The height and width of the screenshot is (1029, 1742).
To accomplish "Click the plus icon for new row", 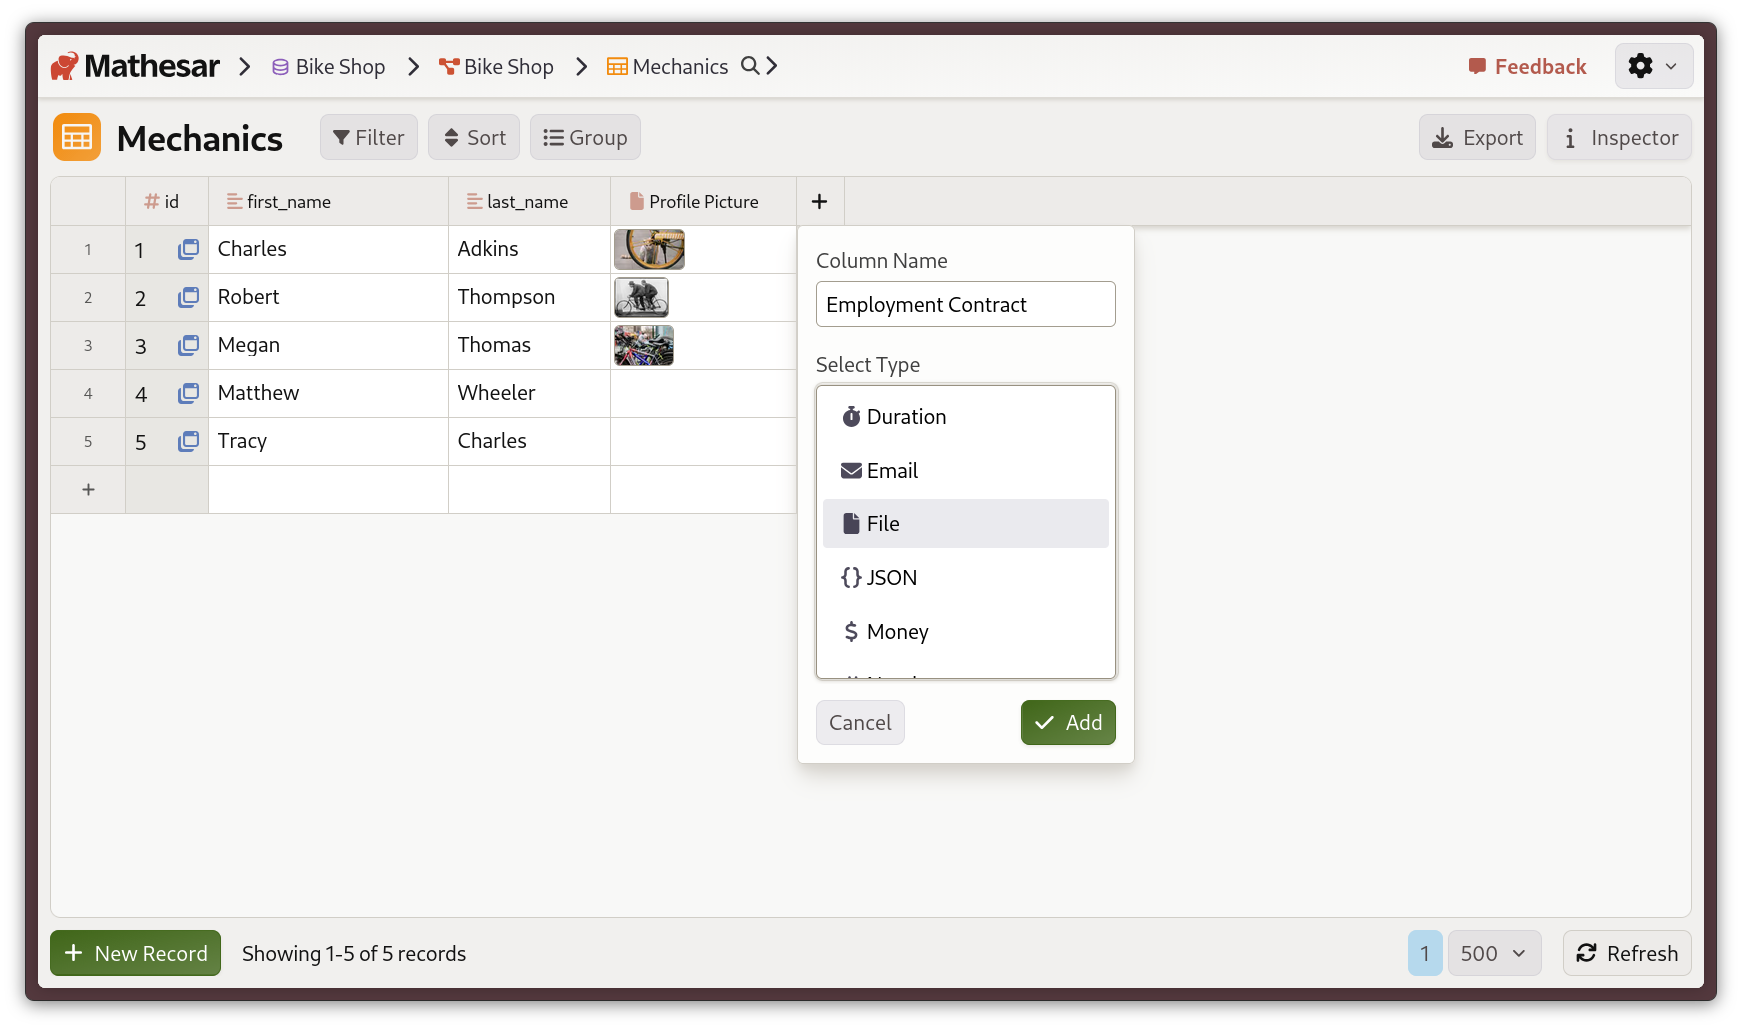I will pyautogui.click(x=88, y=490).
